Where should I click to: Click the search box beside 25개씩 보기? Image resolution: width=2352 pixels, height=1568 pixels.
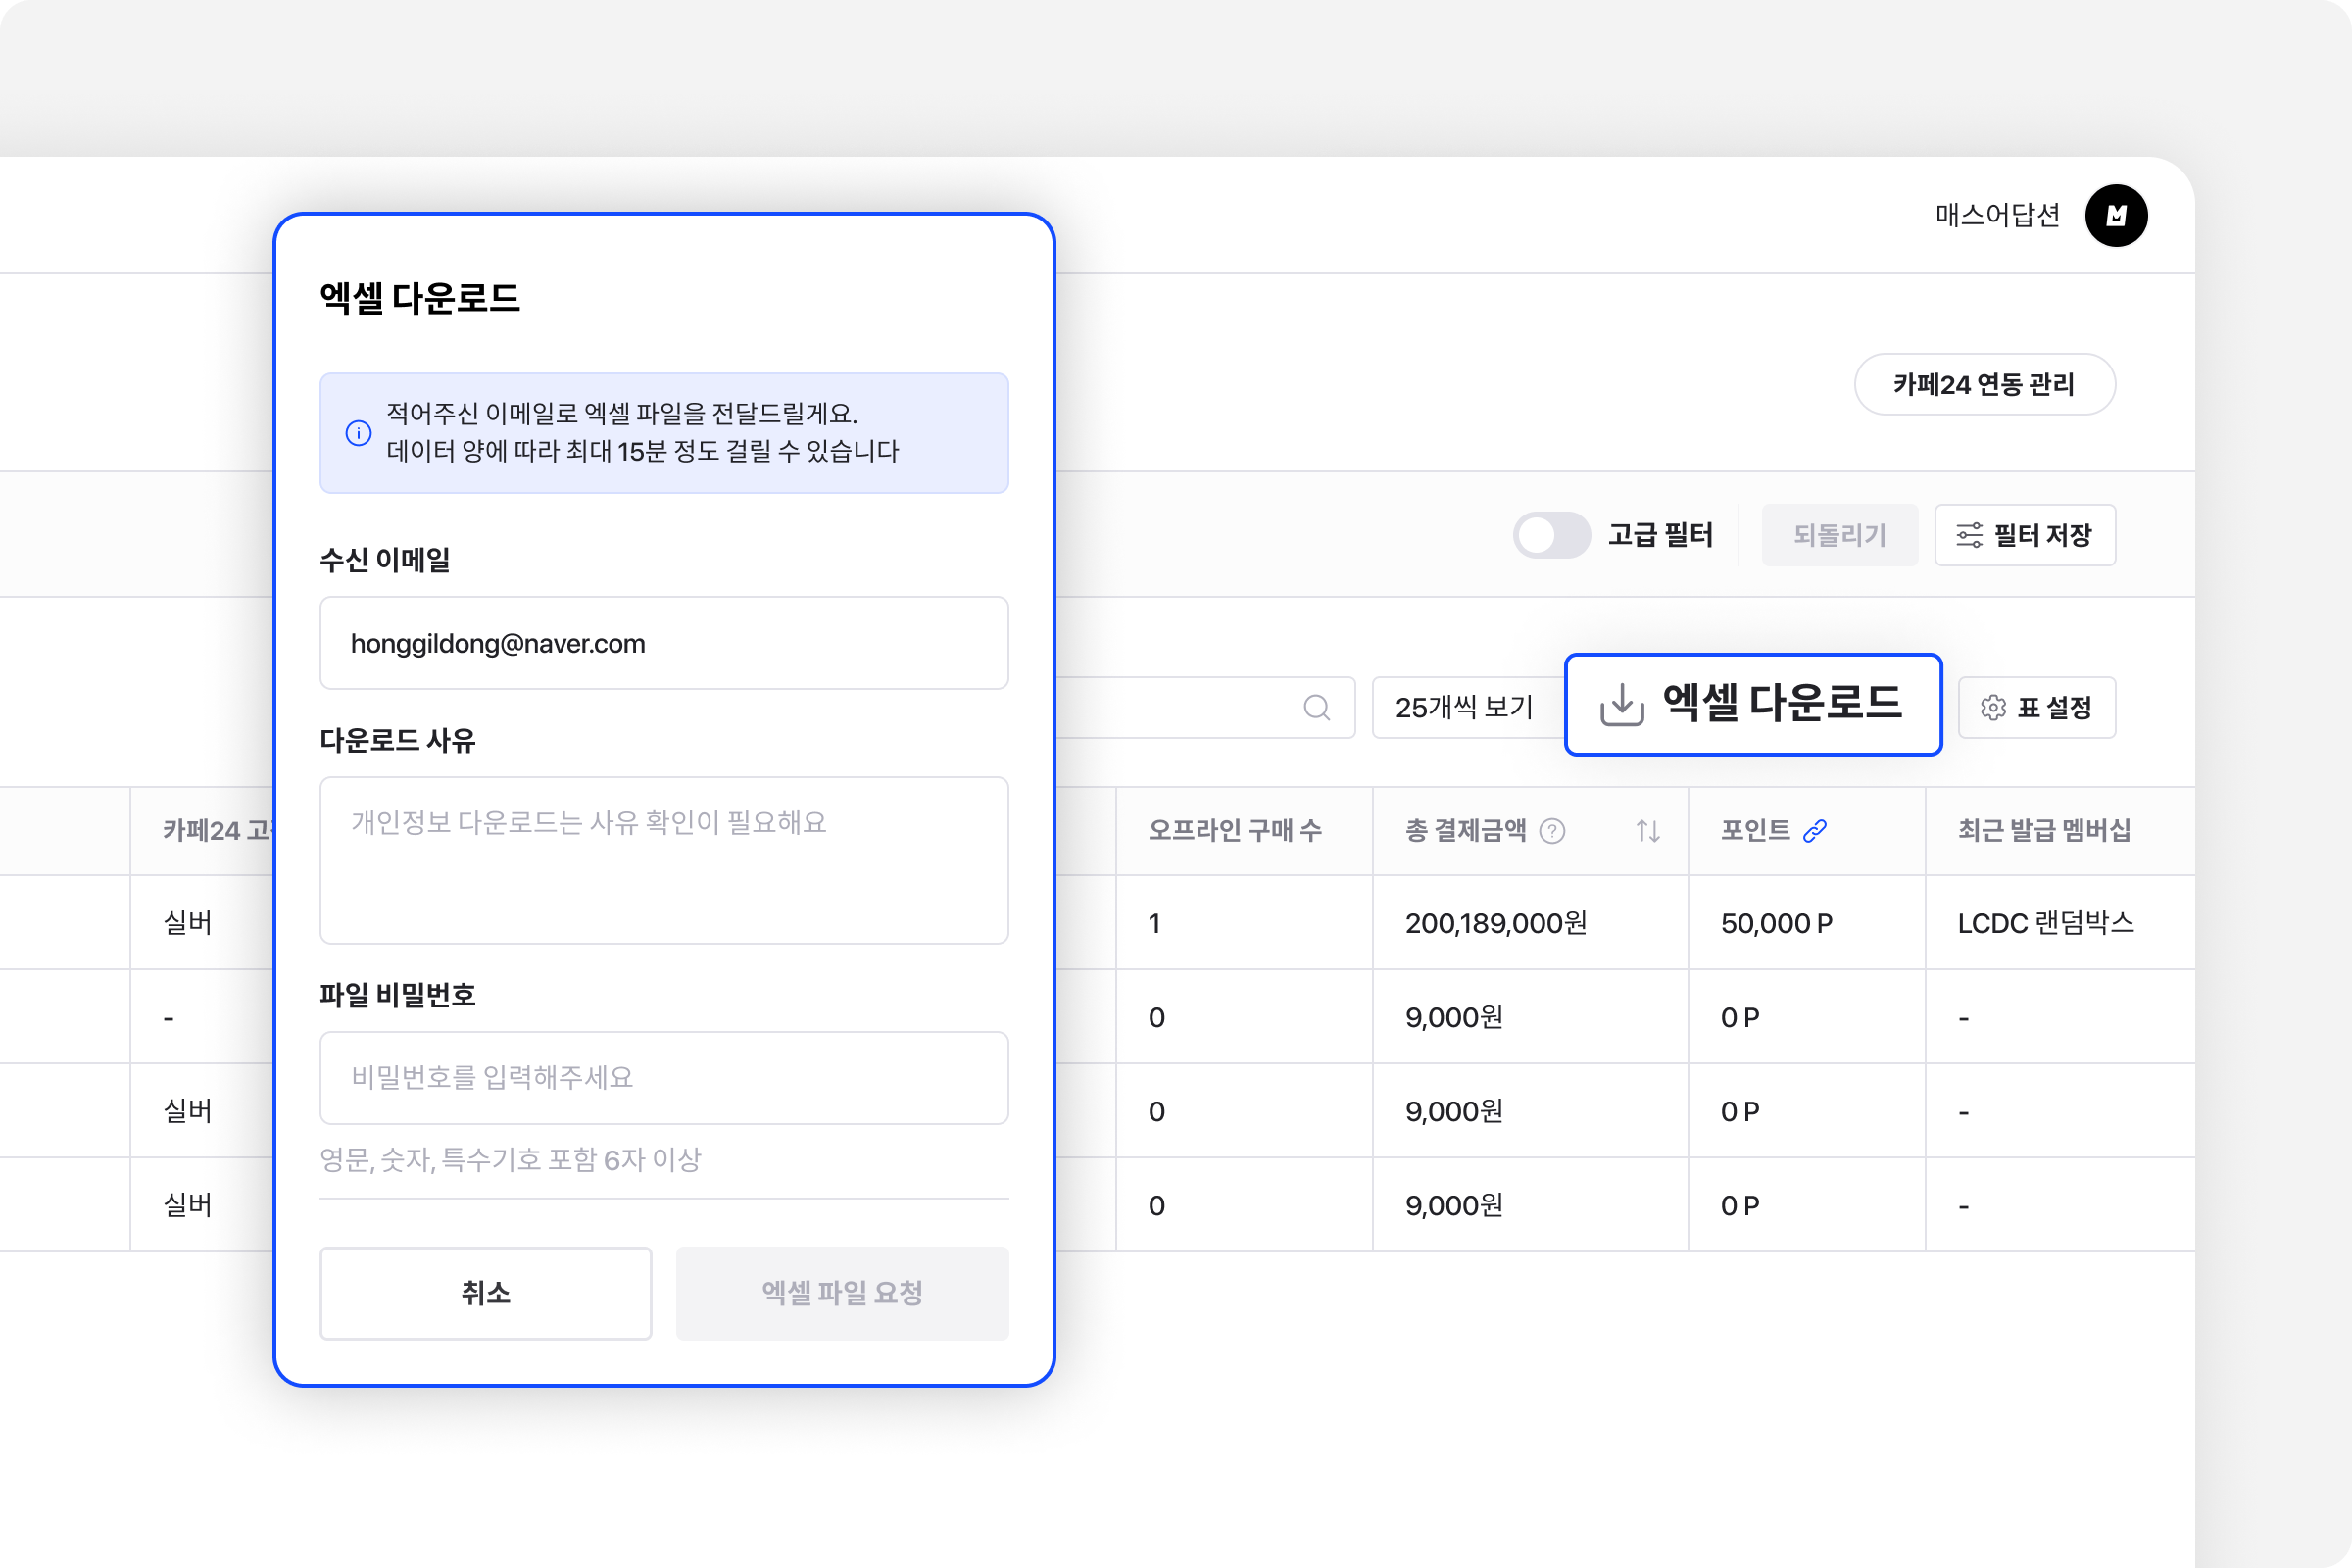[1205, 708]
